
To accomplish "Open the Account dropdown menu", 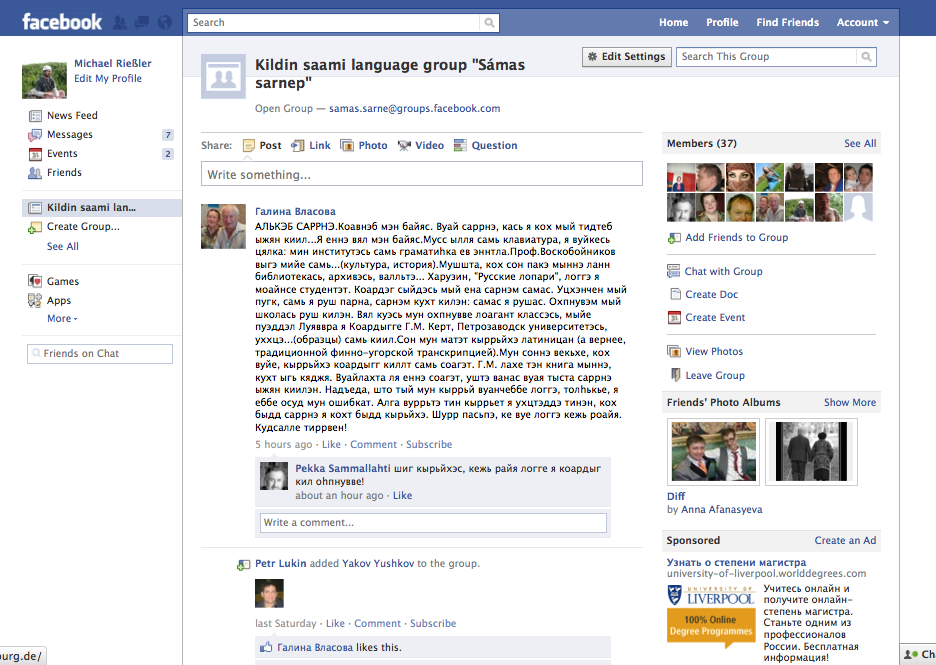I will pos(863,23).
